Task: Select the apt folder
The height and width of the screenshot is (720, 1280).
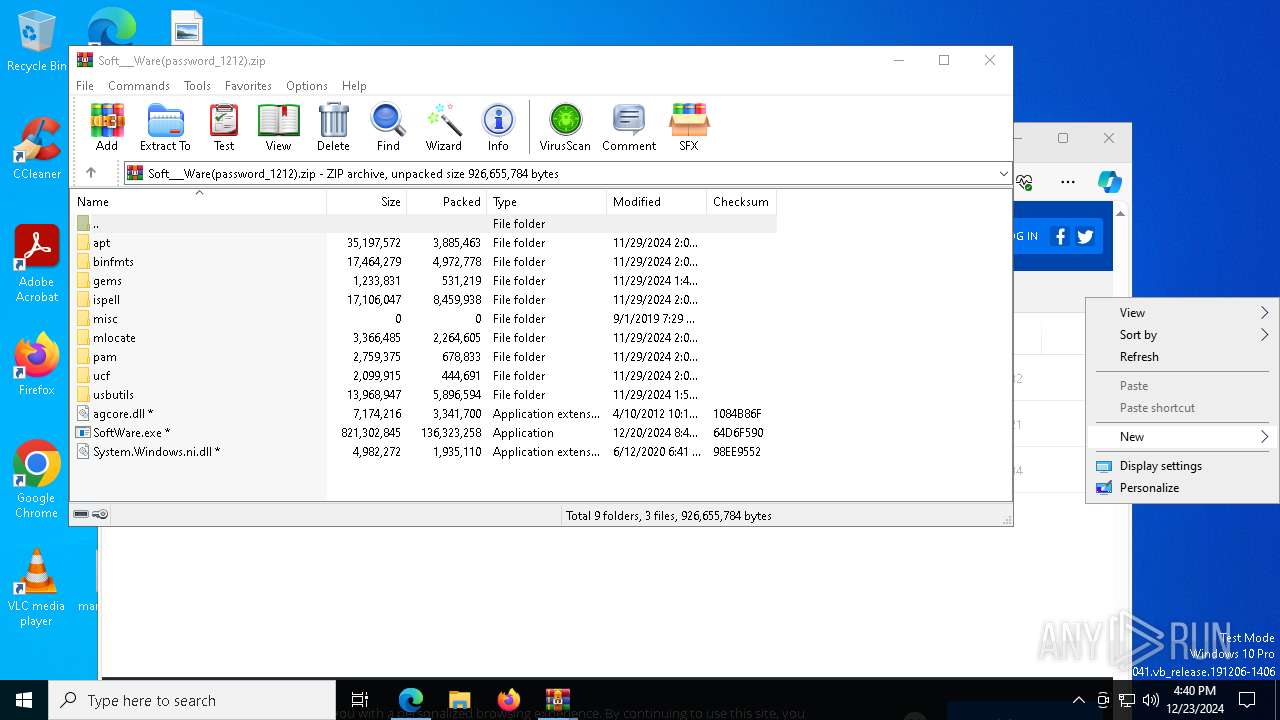Action: (x=424, y=243)
